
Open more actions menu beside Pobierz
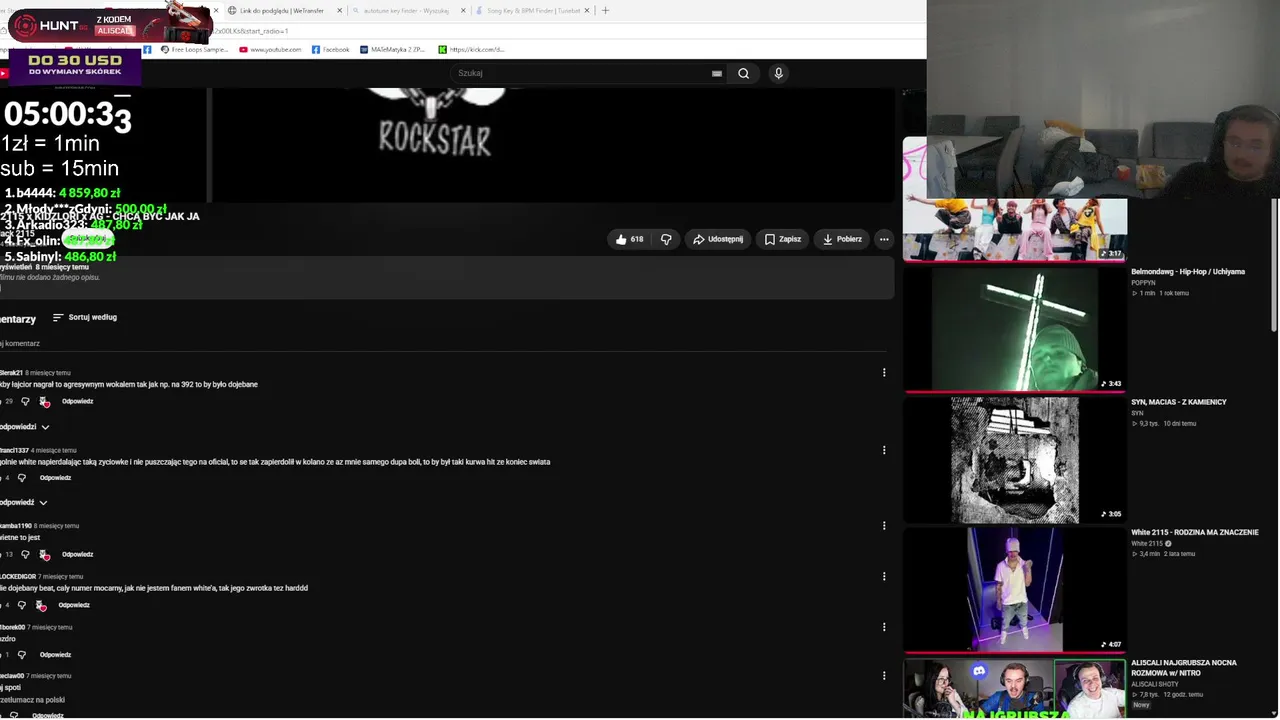(x=884, y=239)
